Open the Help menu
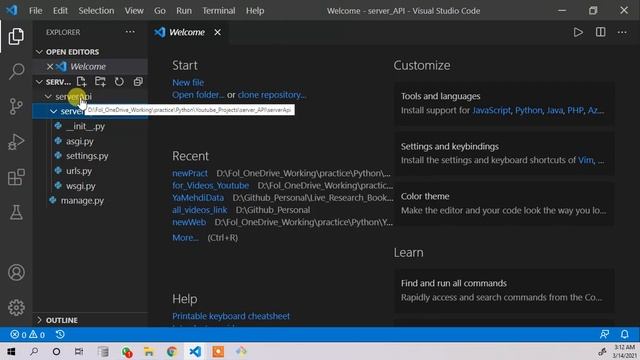This screenshot has width=640, height=360. [x=255, y=11]
